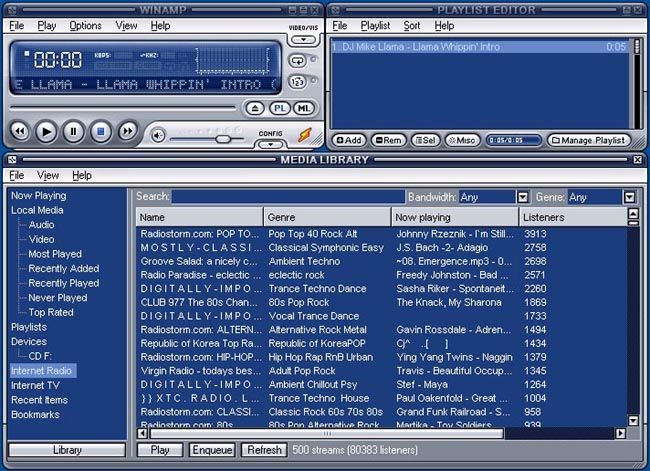Open Winamp Help menu
650x471 pixels.
tap(160, 26)
